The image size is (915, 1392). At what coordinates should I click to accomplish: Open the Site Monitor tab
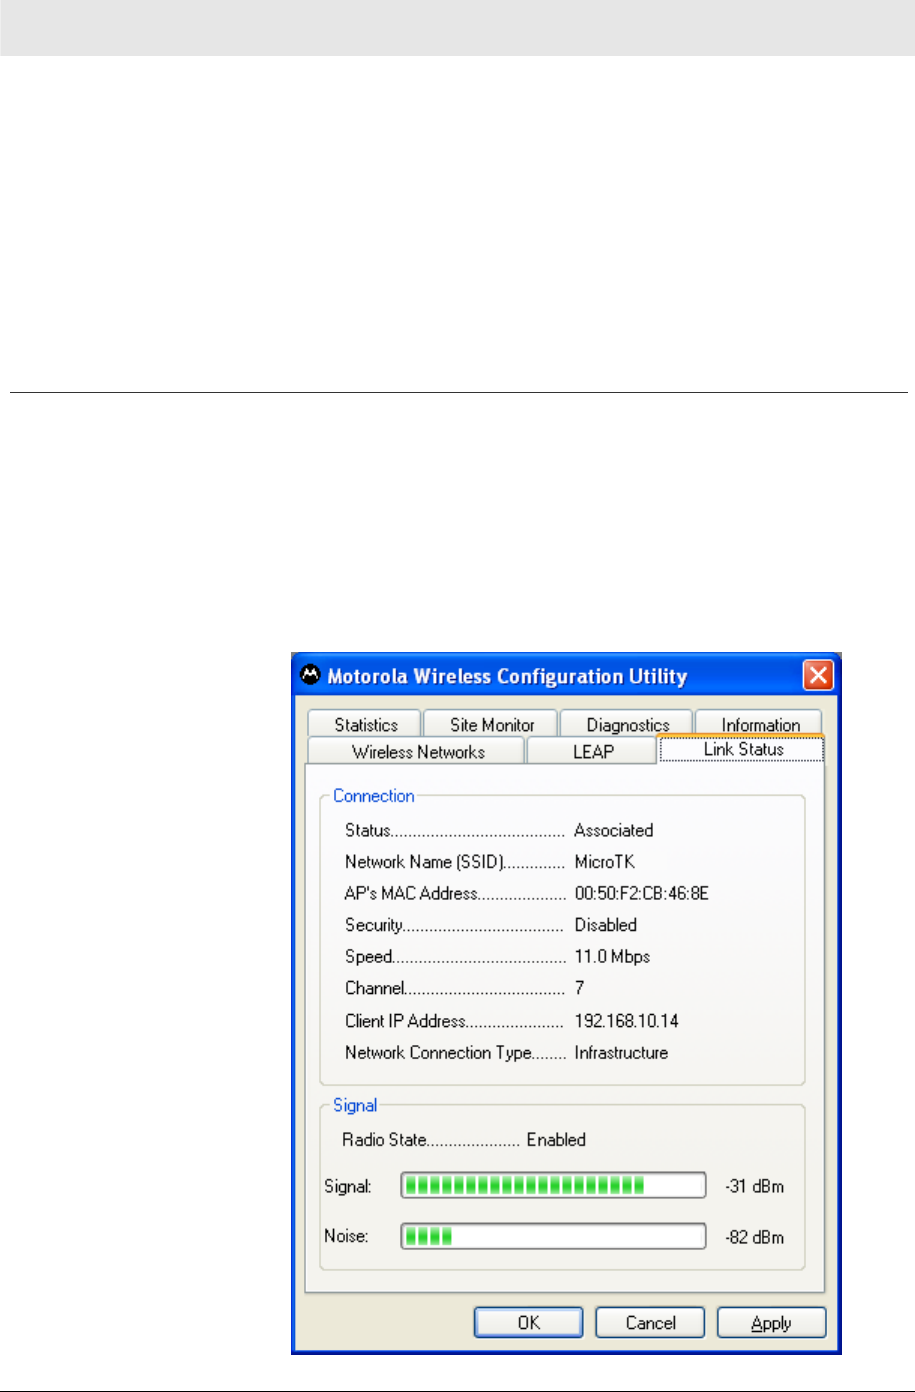492,724
